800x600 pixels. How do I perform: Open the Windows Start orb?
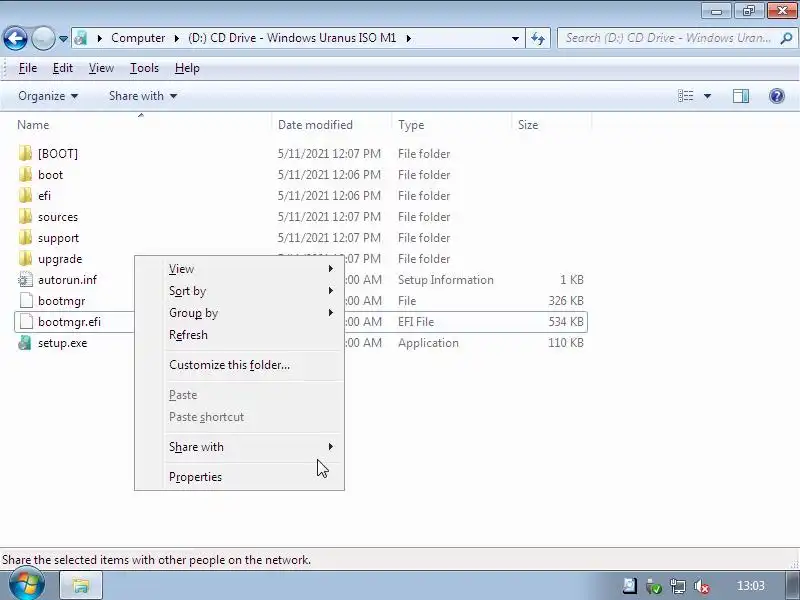click(x=26, y=585)
